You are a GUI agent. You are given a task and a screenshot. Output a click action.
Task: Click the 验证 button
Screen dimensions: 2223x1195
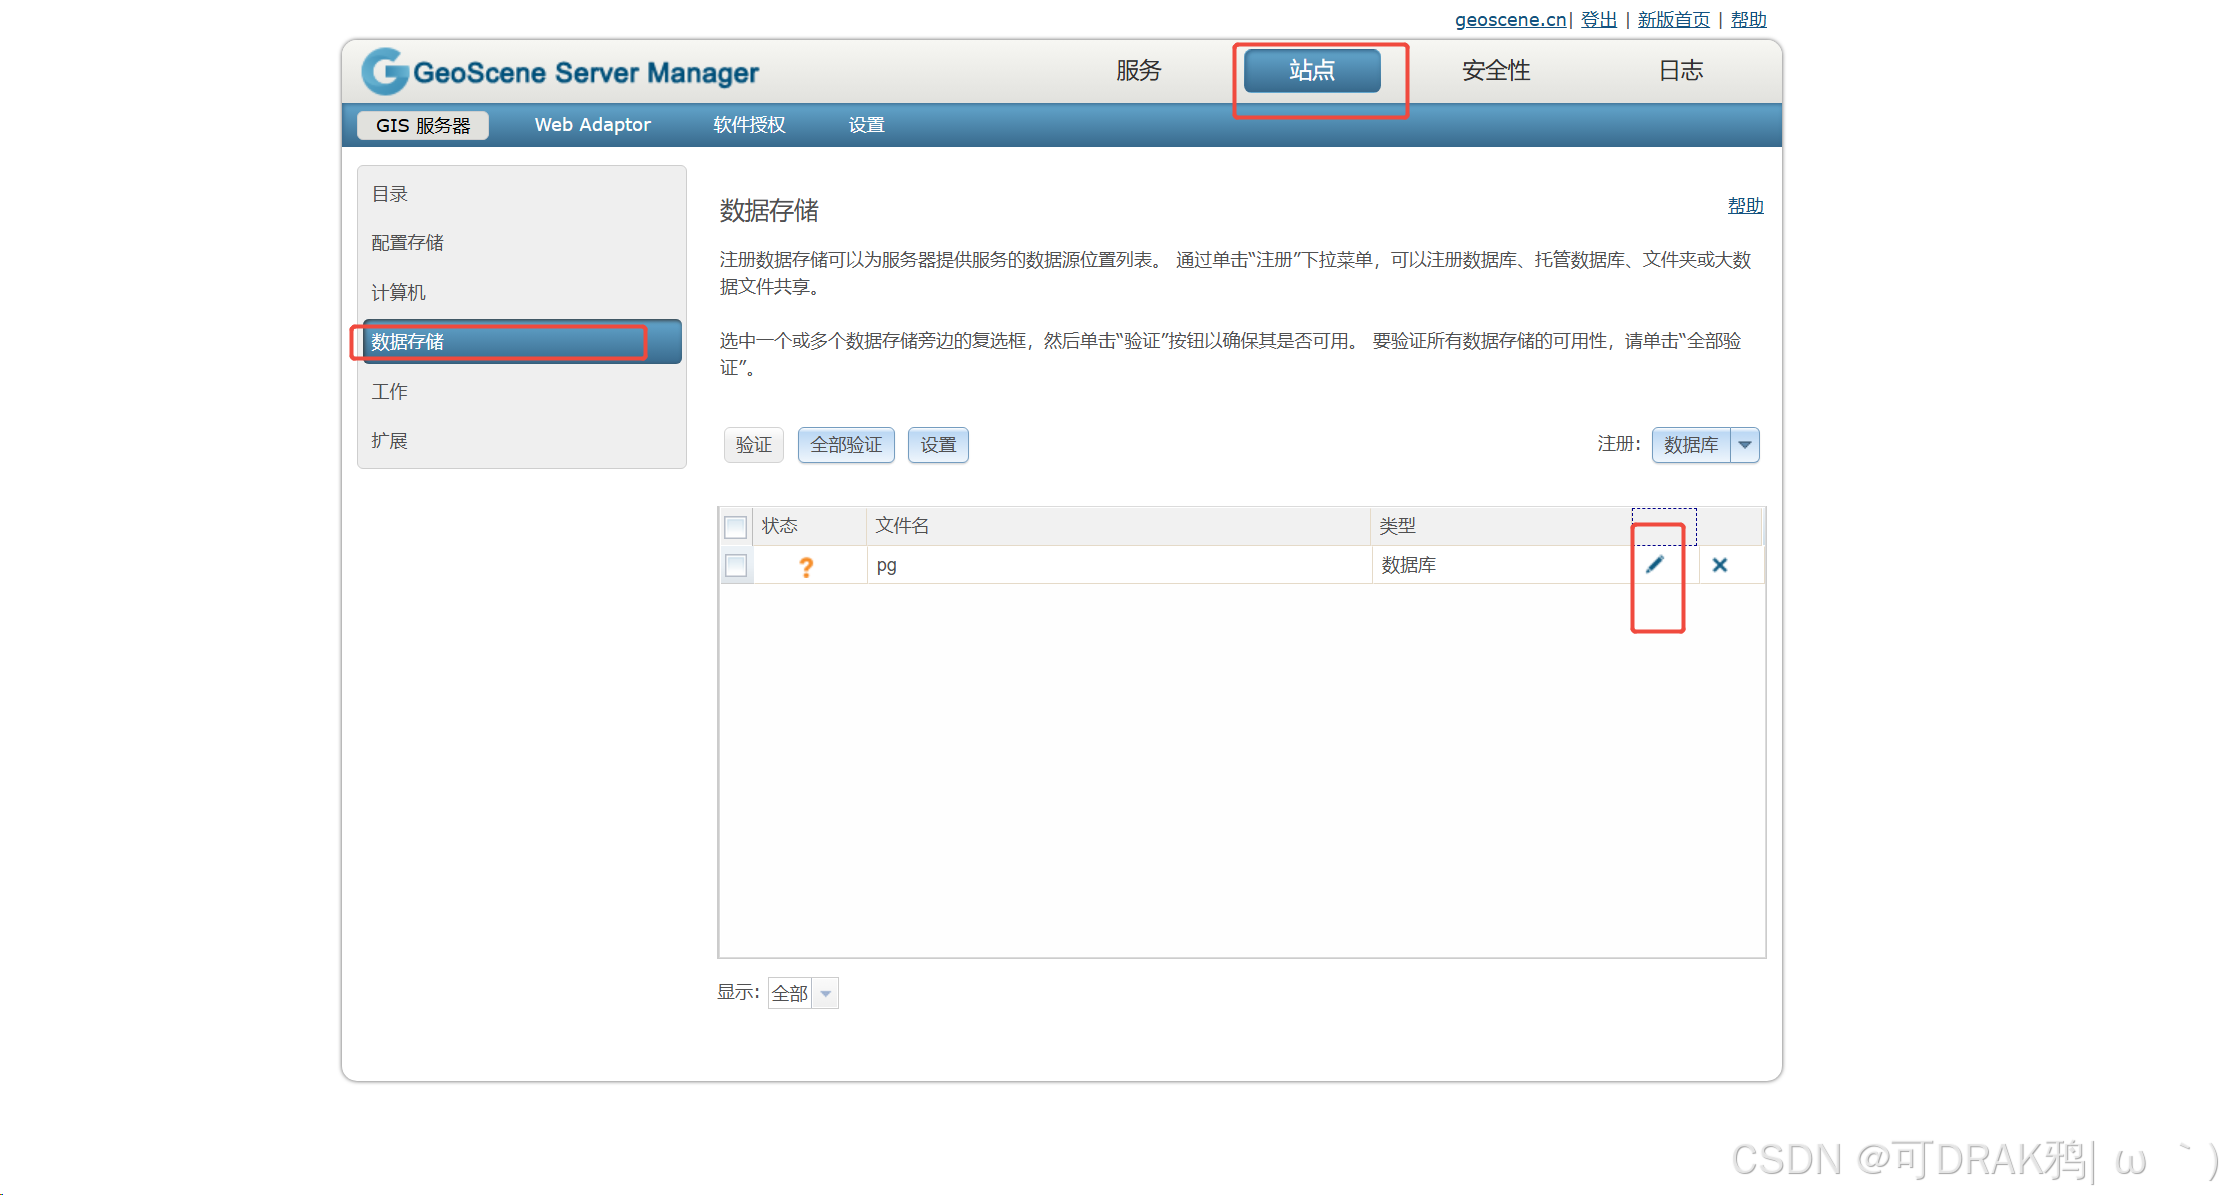tap(753, 445)
